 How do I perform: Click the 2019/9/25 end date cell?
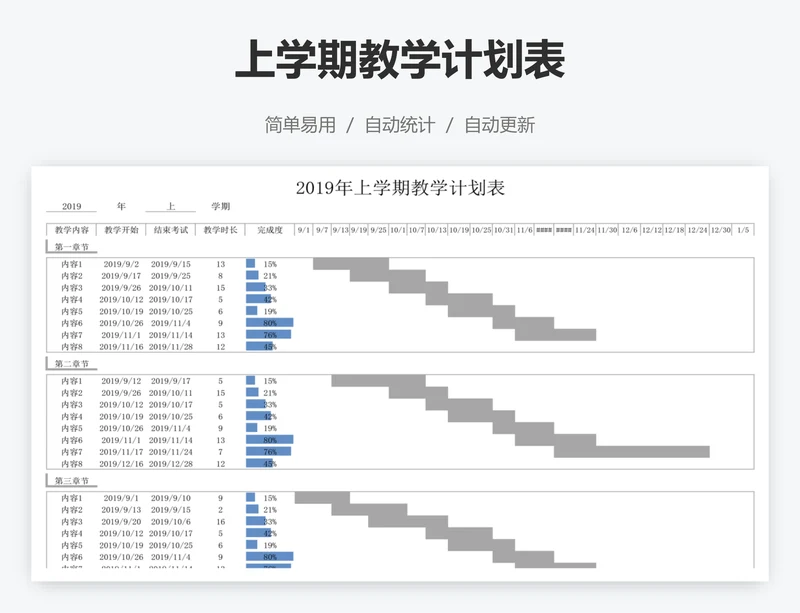[x=170, y=276]
